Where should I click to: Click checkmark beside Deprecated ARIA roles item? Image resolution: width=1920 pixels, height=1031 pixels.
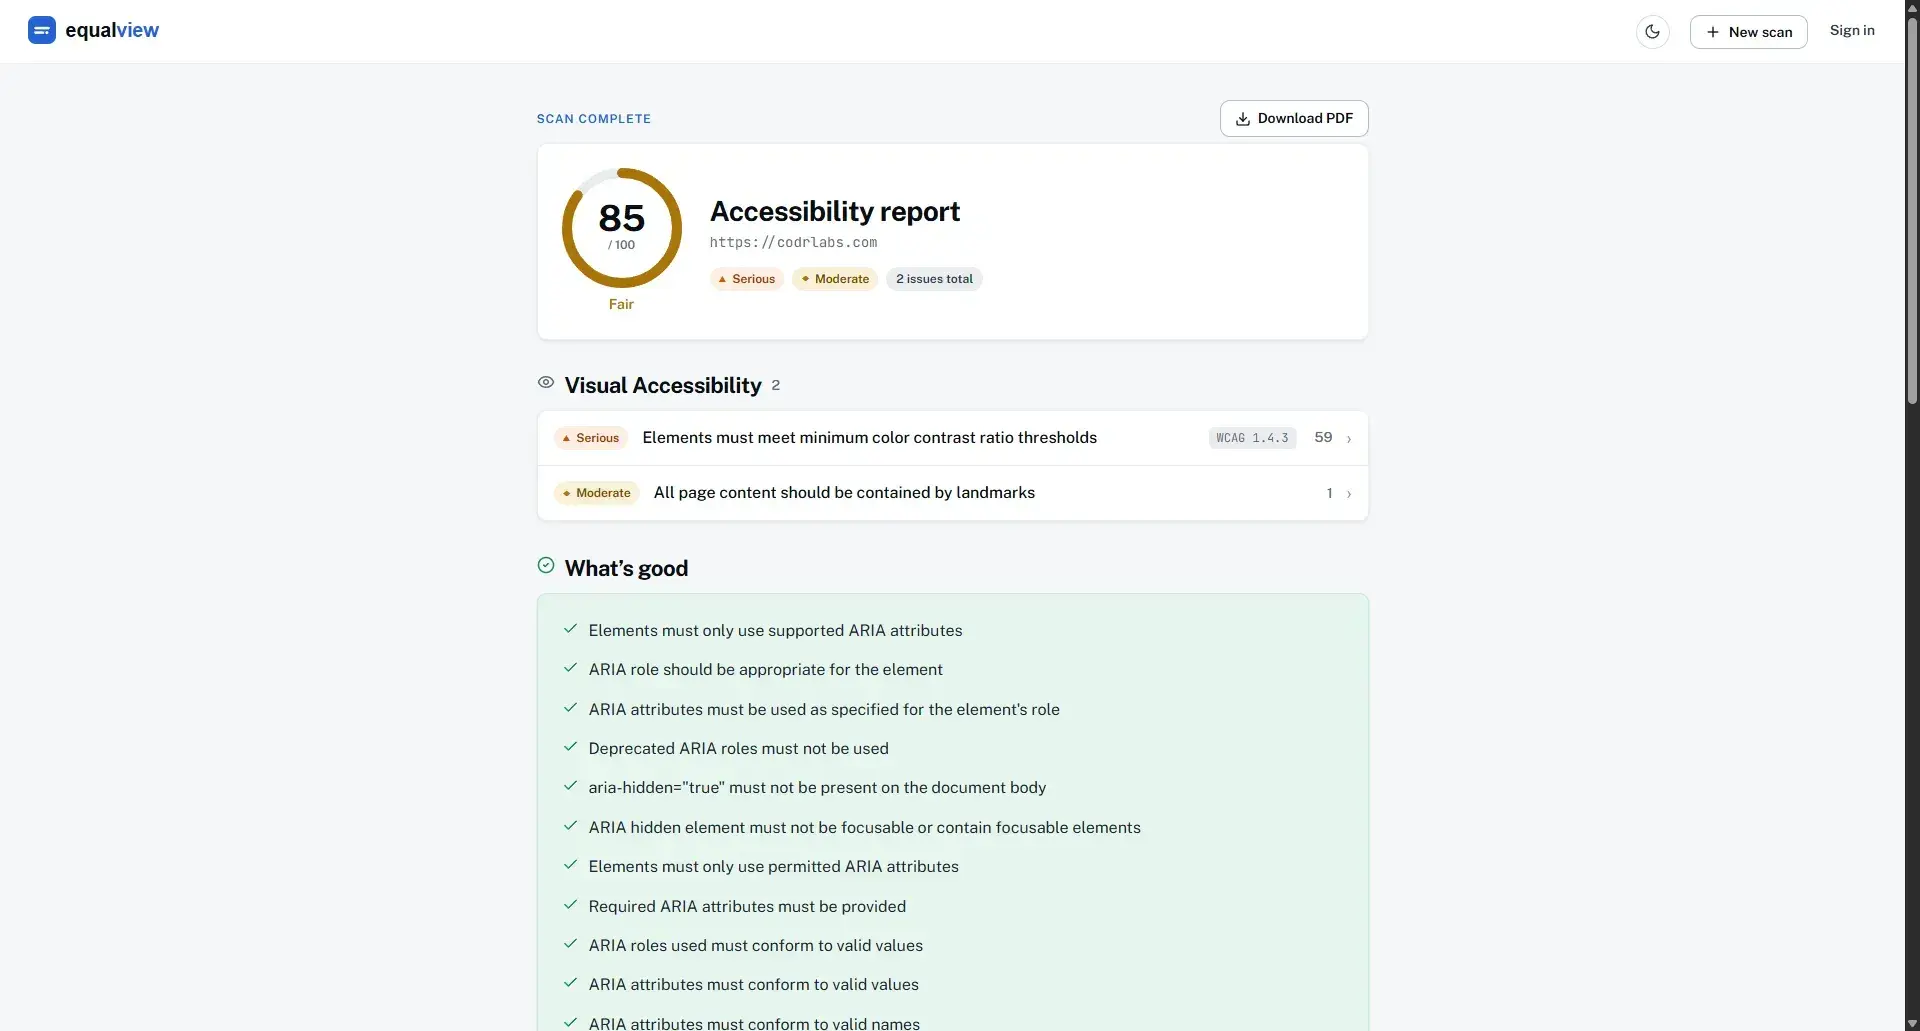pyautogui.click(x=570, y=747)
